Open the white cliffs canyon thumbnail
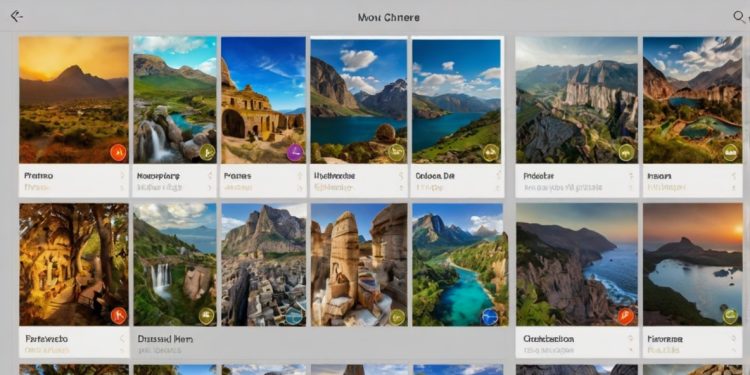Viewport: 750px width, 375px height. click(576, 99)
